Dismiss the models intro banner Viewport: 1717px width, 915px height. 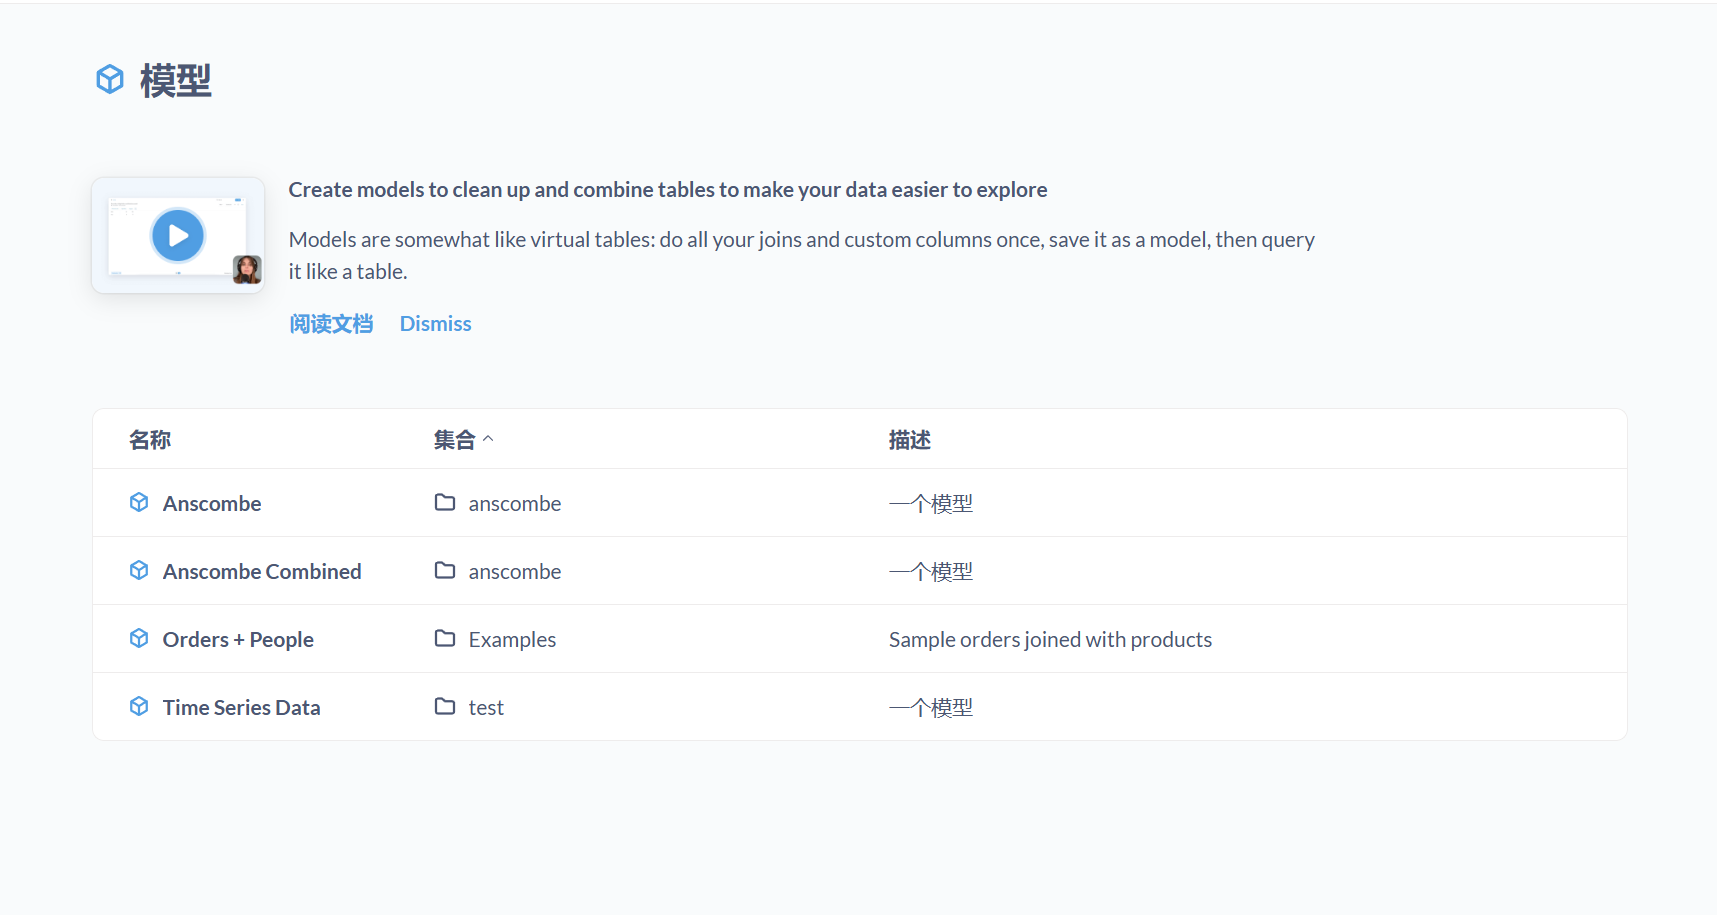pos(435,324)
